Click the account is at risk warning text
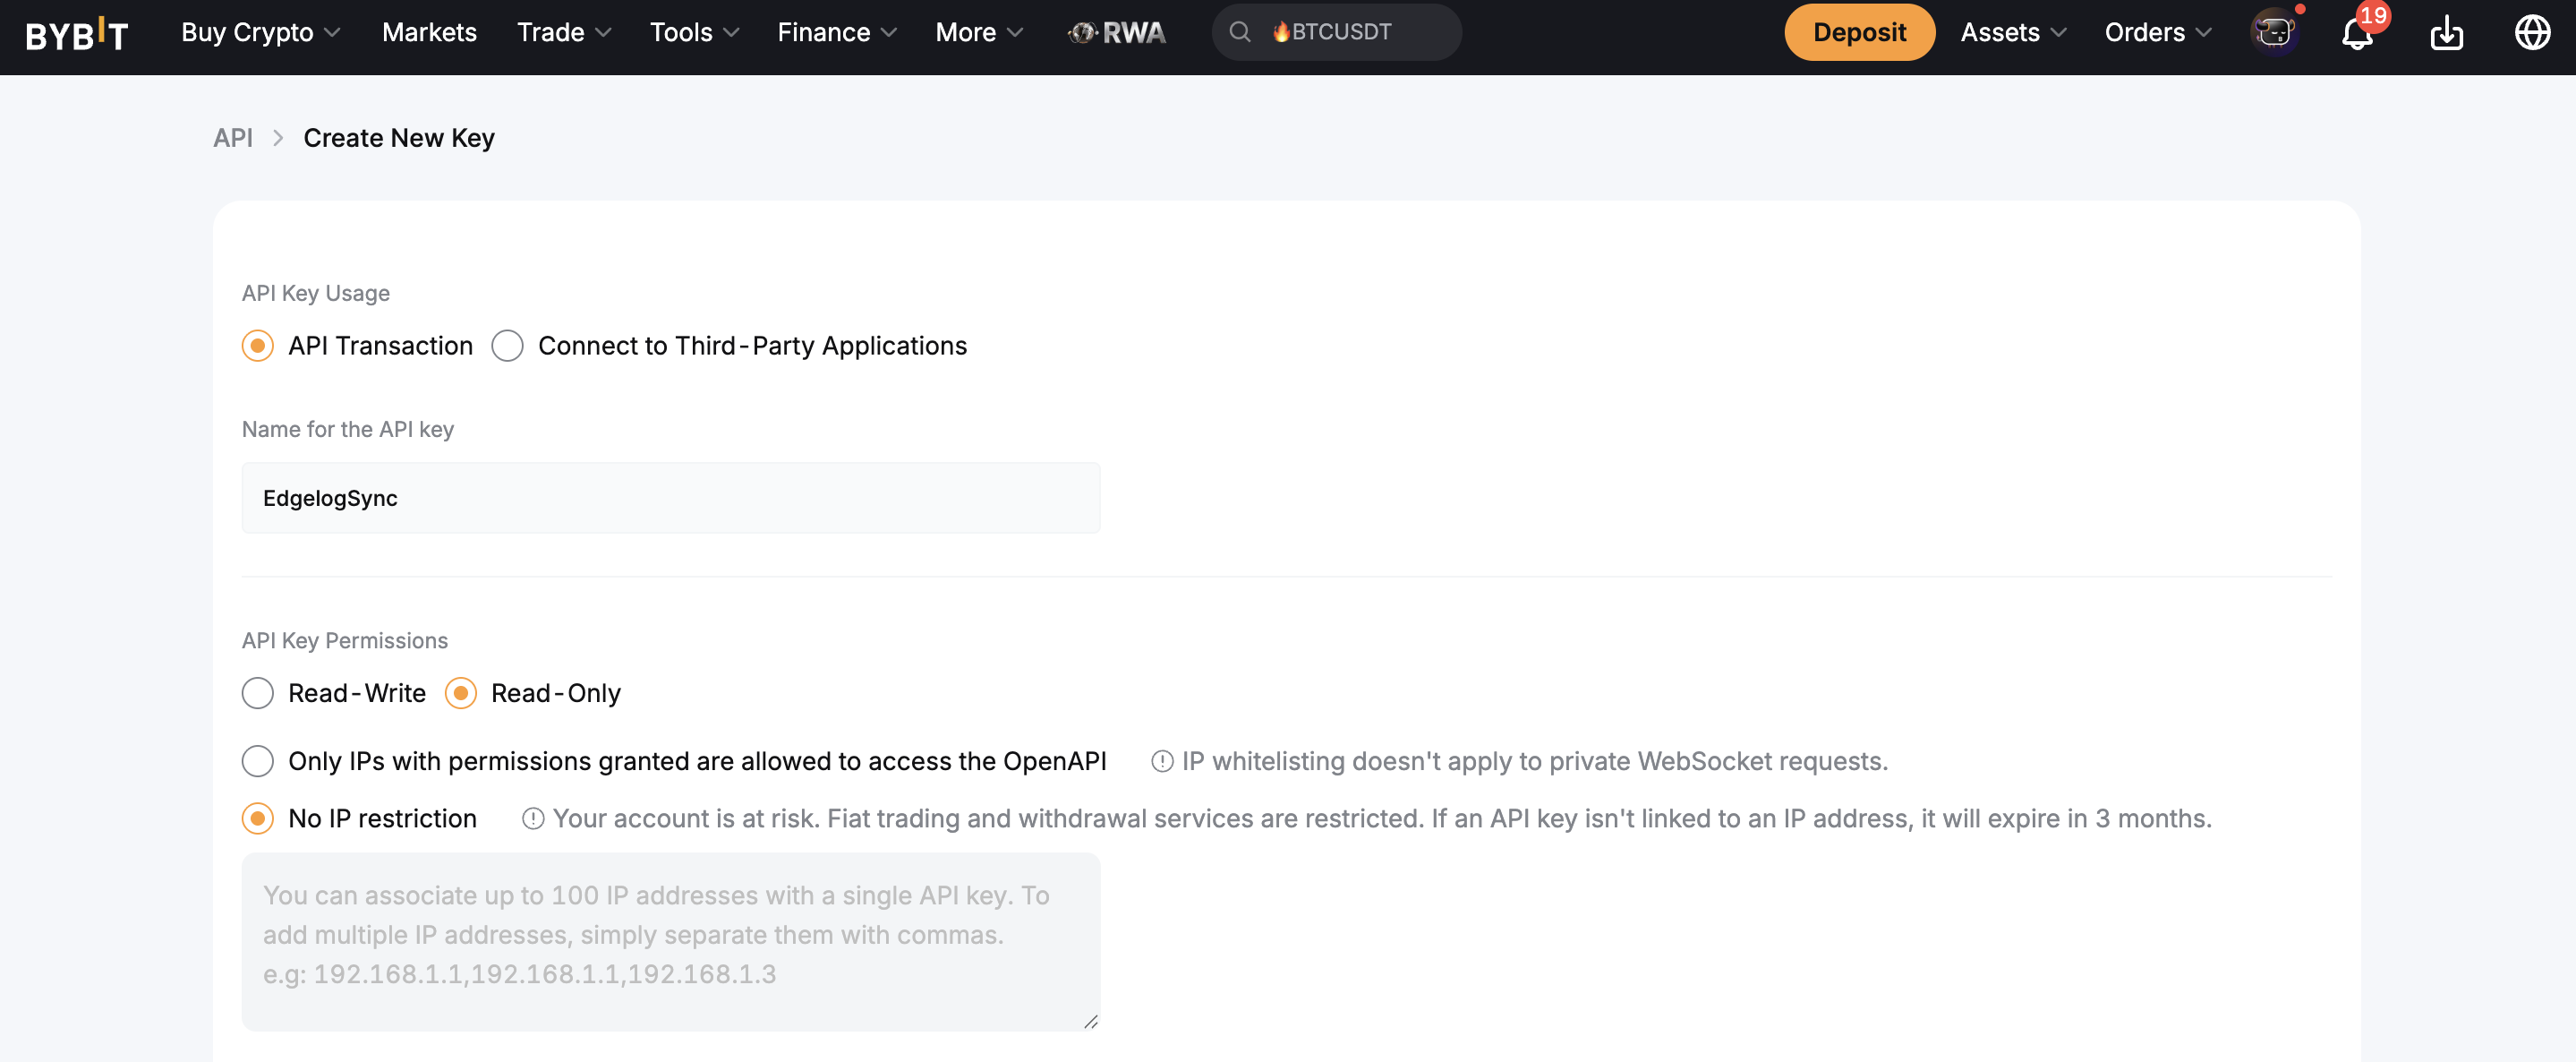2576x1062 pixels. pos(1382,819)
